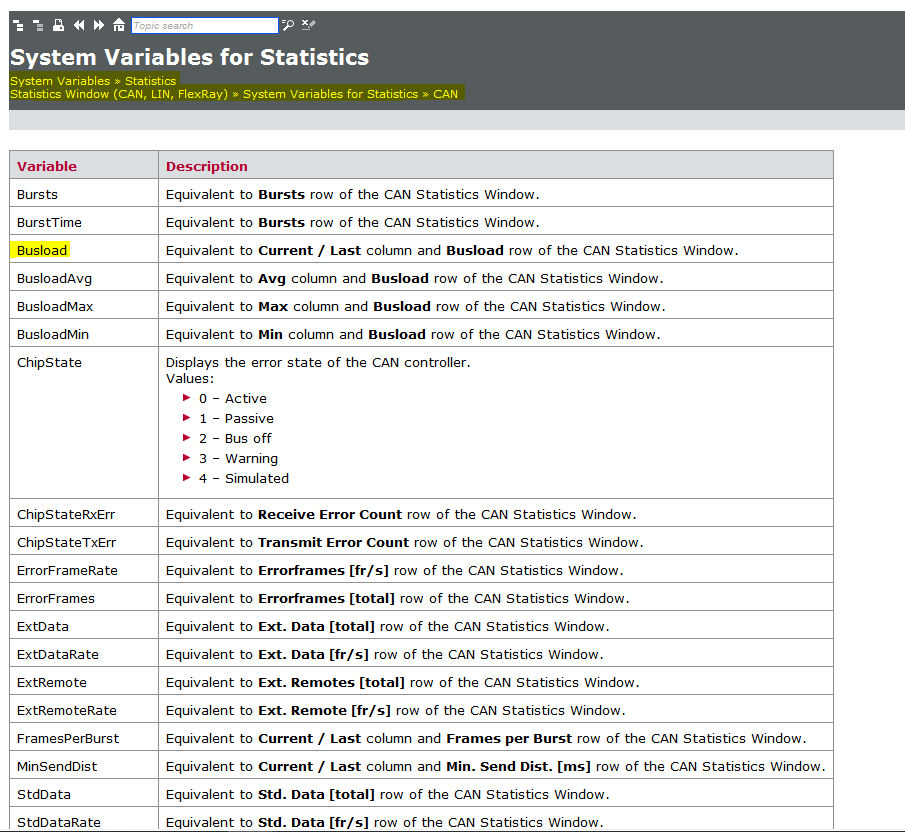Select the ExtData variable cell

pos(84,626)
